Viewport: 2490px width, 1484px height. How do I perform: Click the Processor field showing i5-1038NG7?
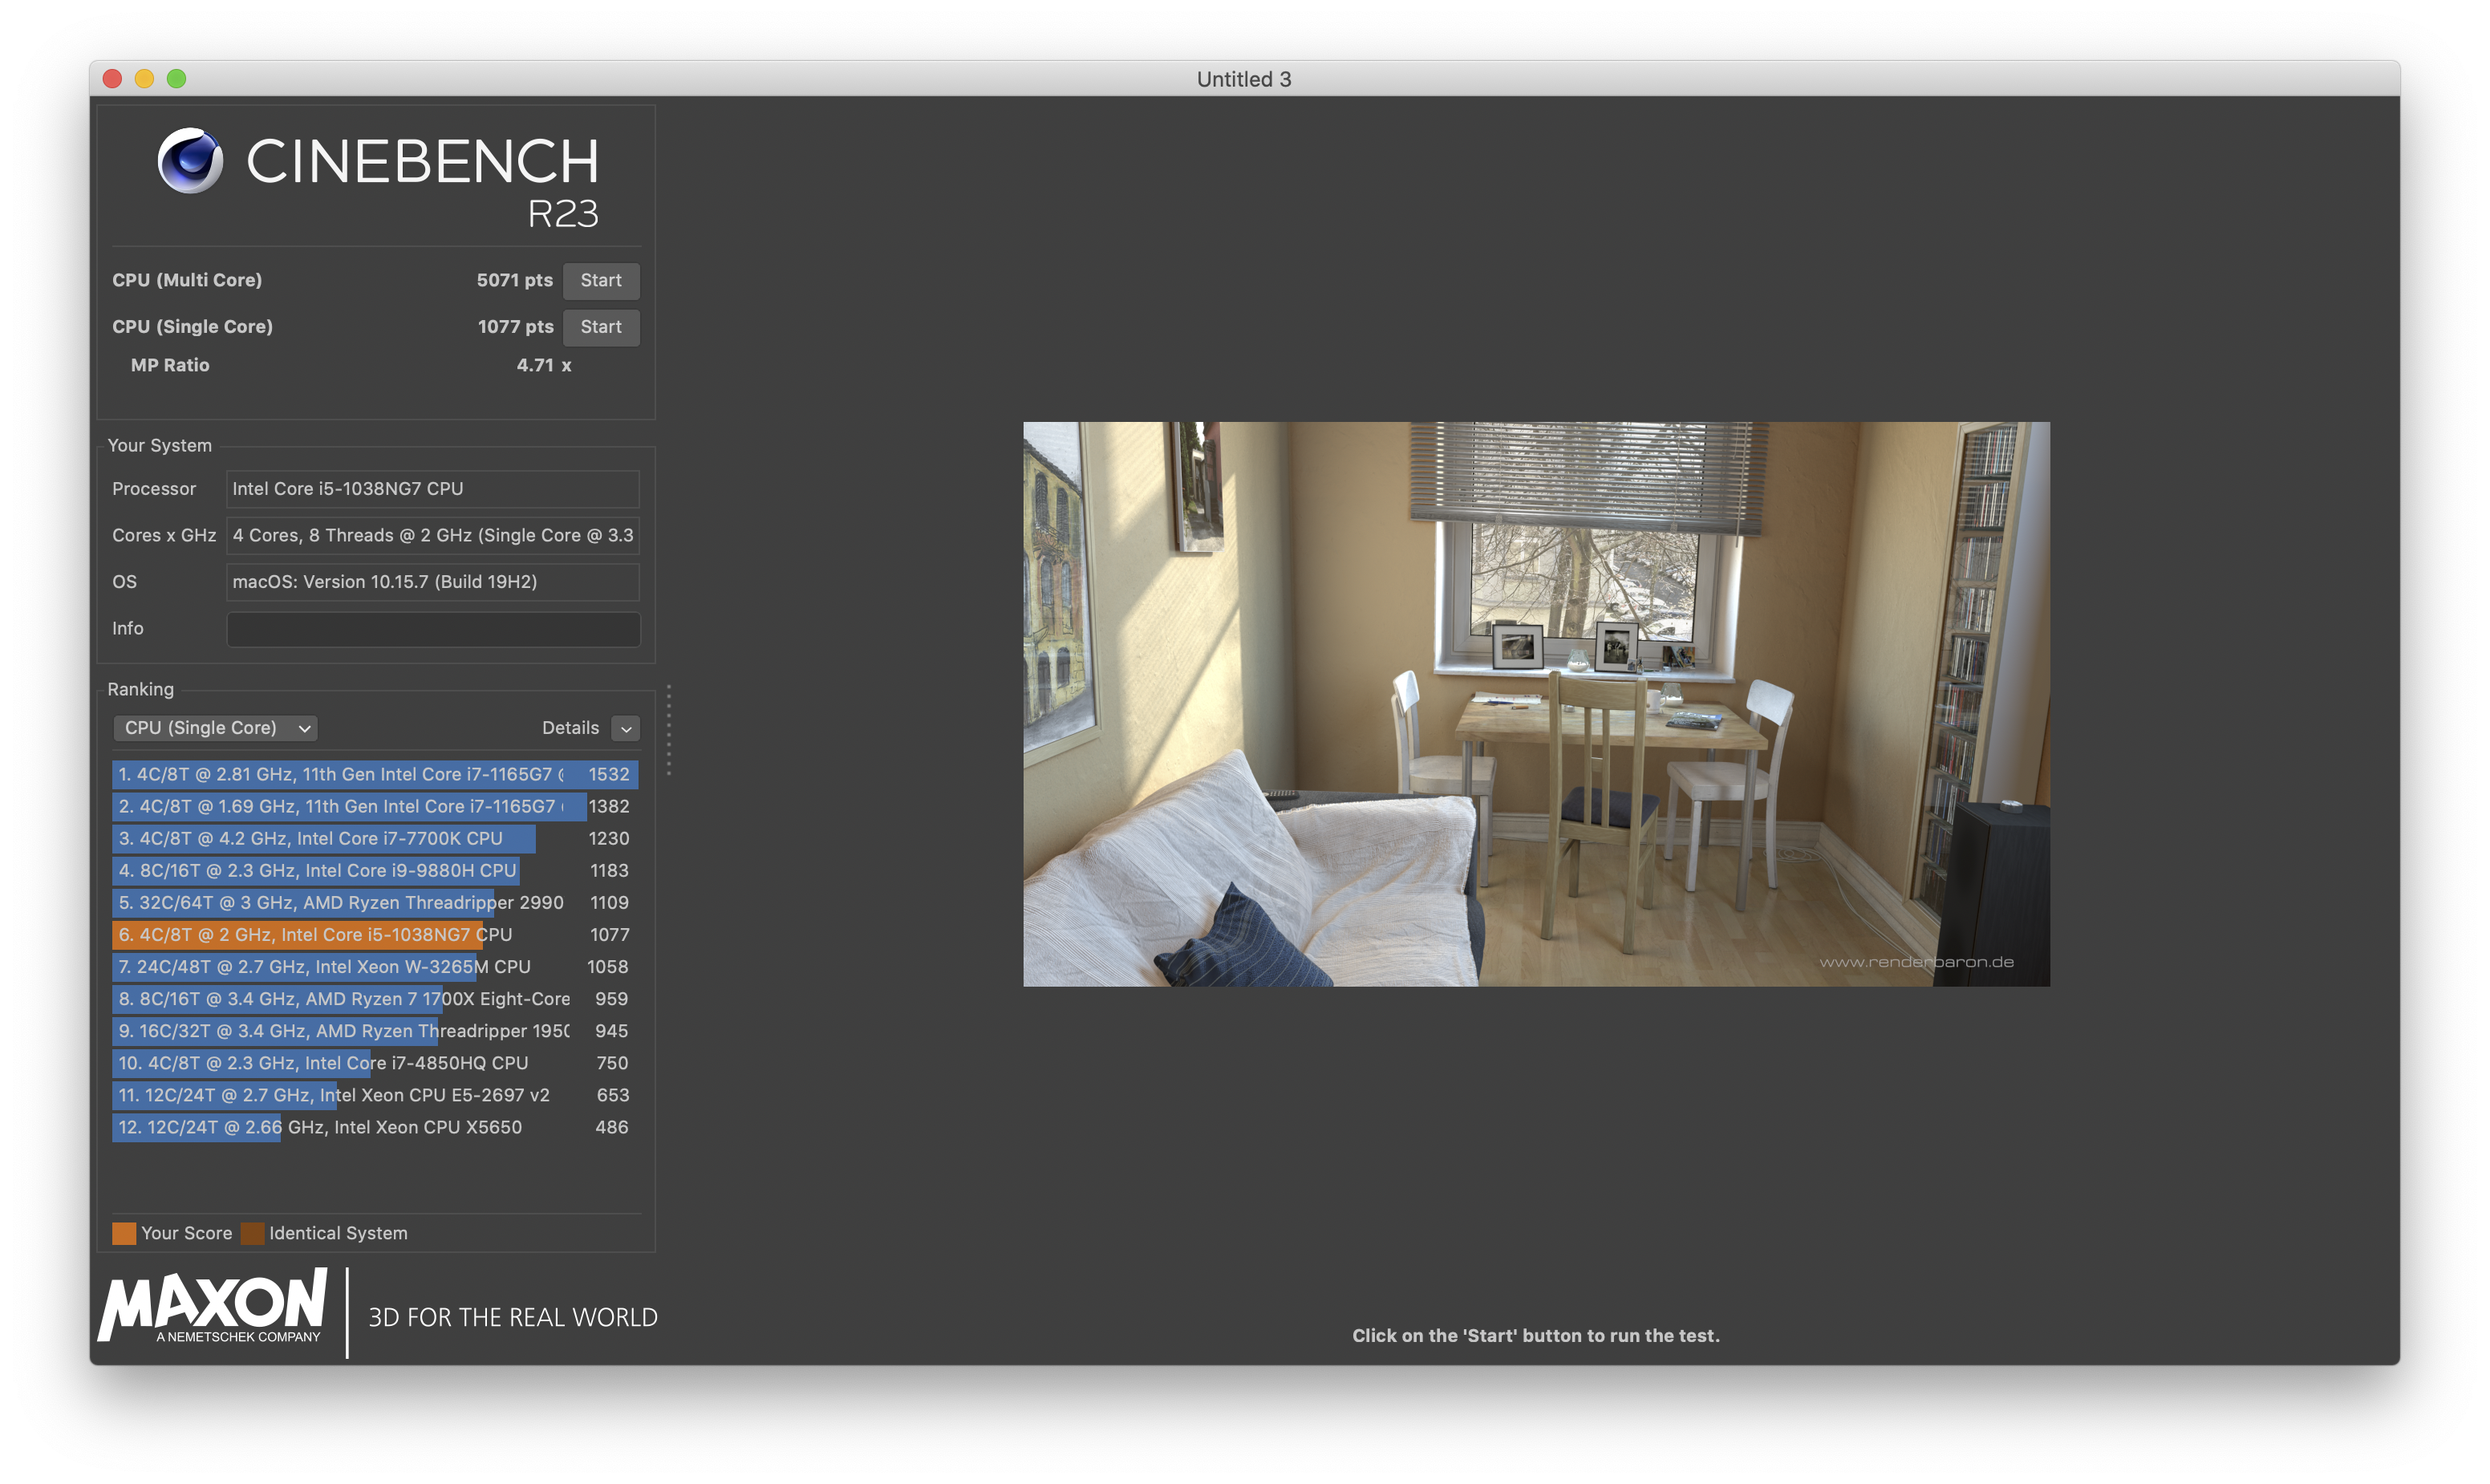coord(432,489)
